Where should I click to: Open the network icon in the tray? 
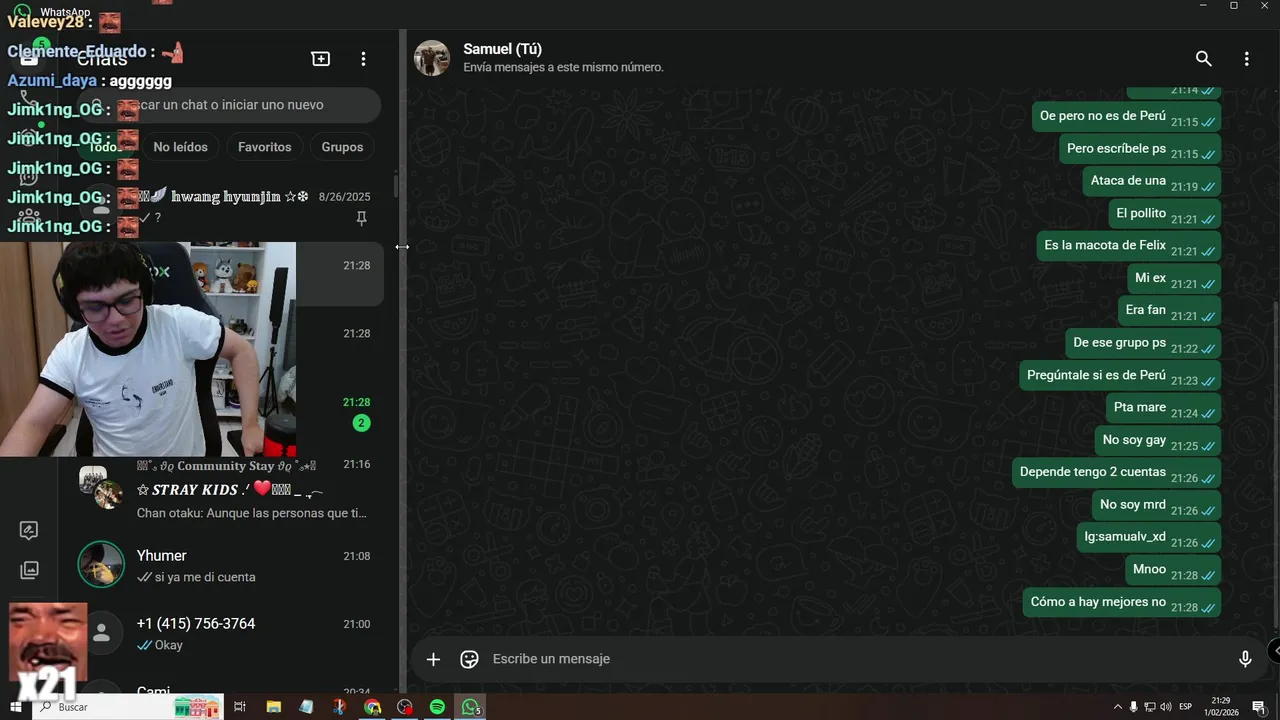[1150, 707]
